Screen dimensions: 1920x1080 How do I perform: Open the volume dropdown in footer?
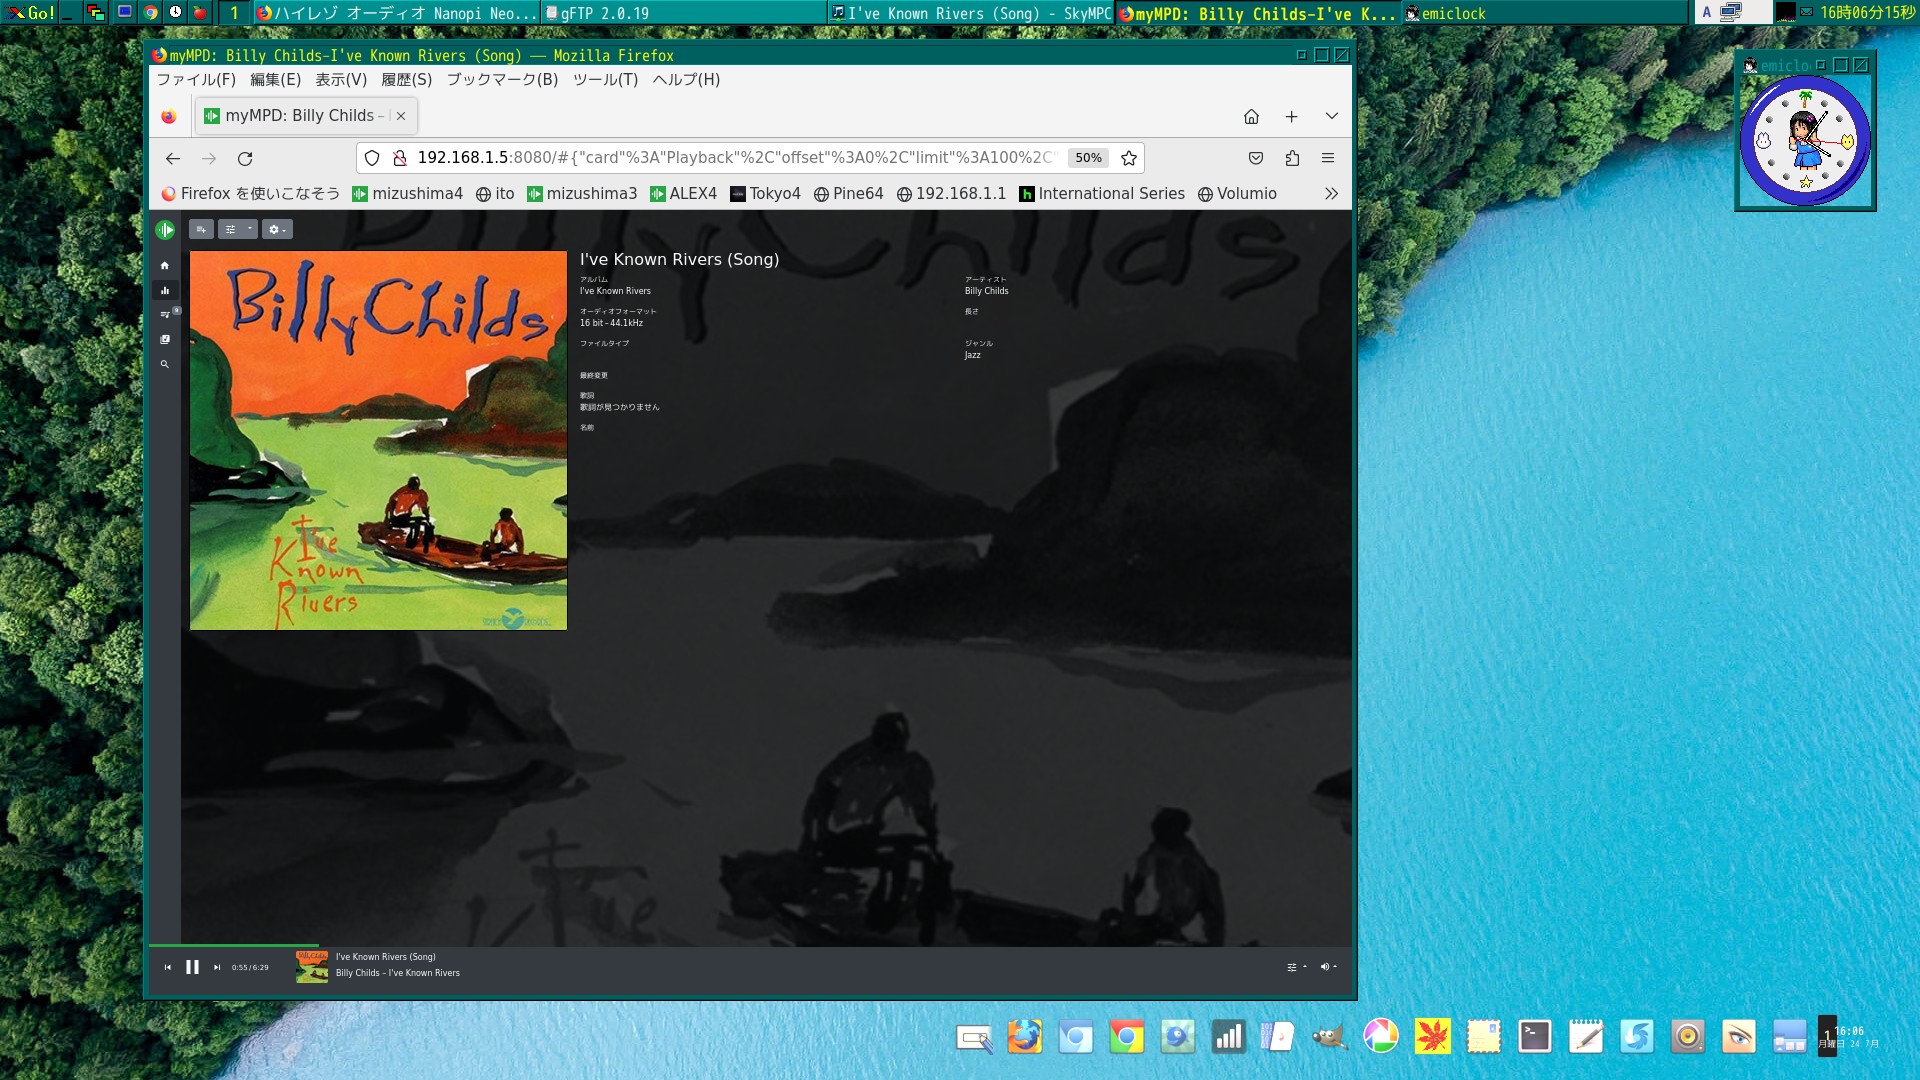pos(1328,967)
